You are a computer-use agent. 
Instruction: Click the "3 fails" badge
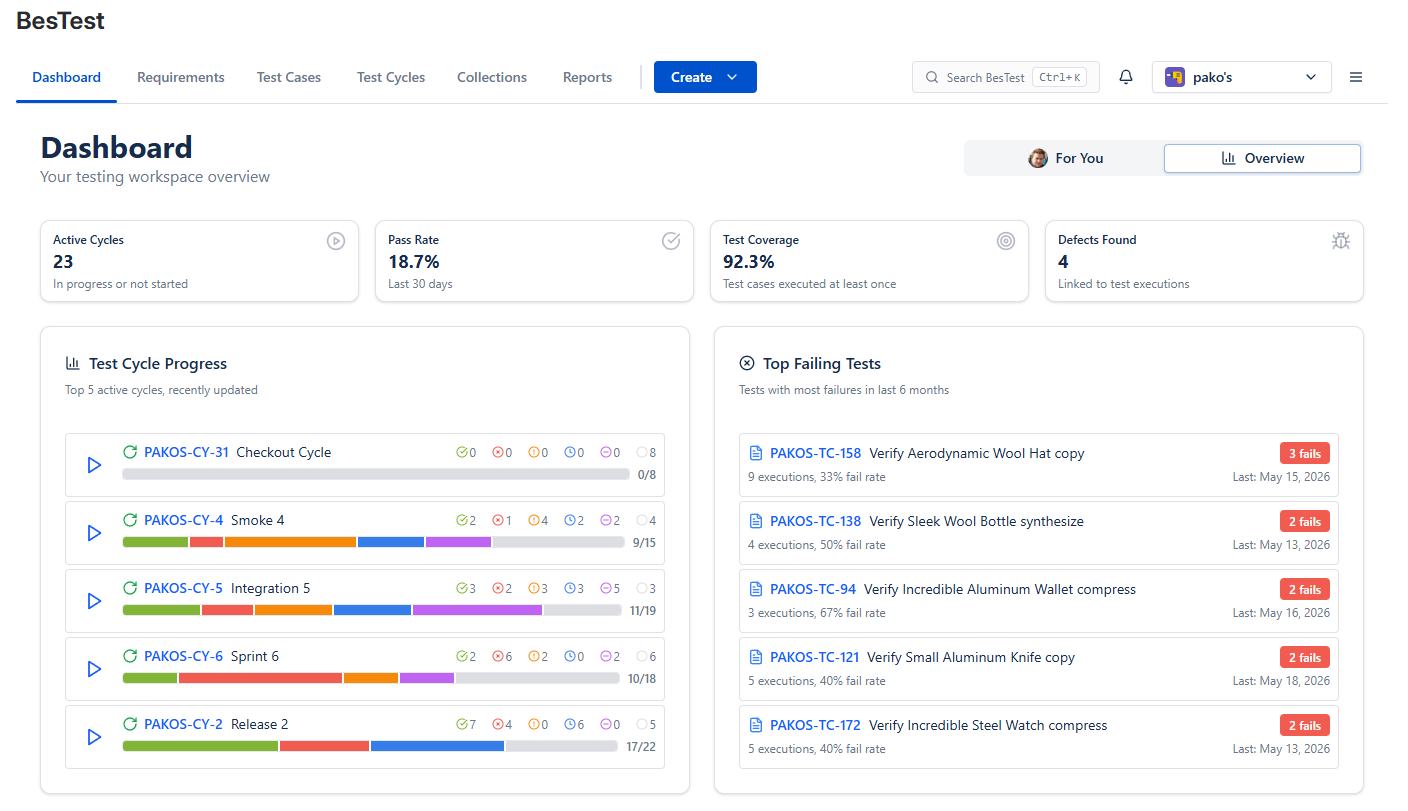[1305, 453]
